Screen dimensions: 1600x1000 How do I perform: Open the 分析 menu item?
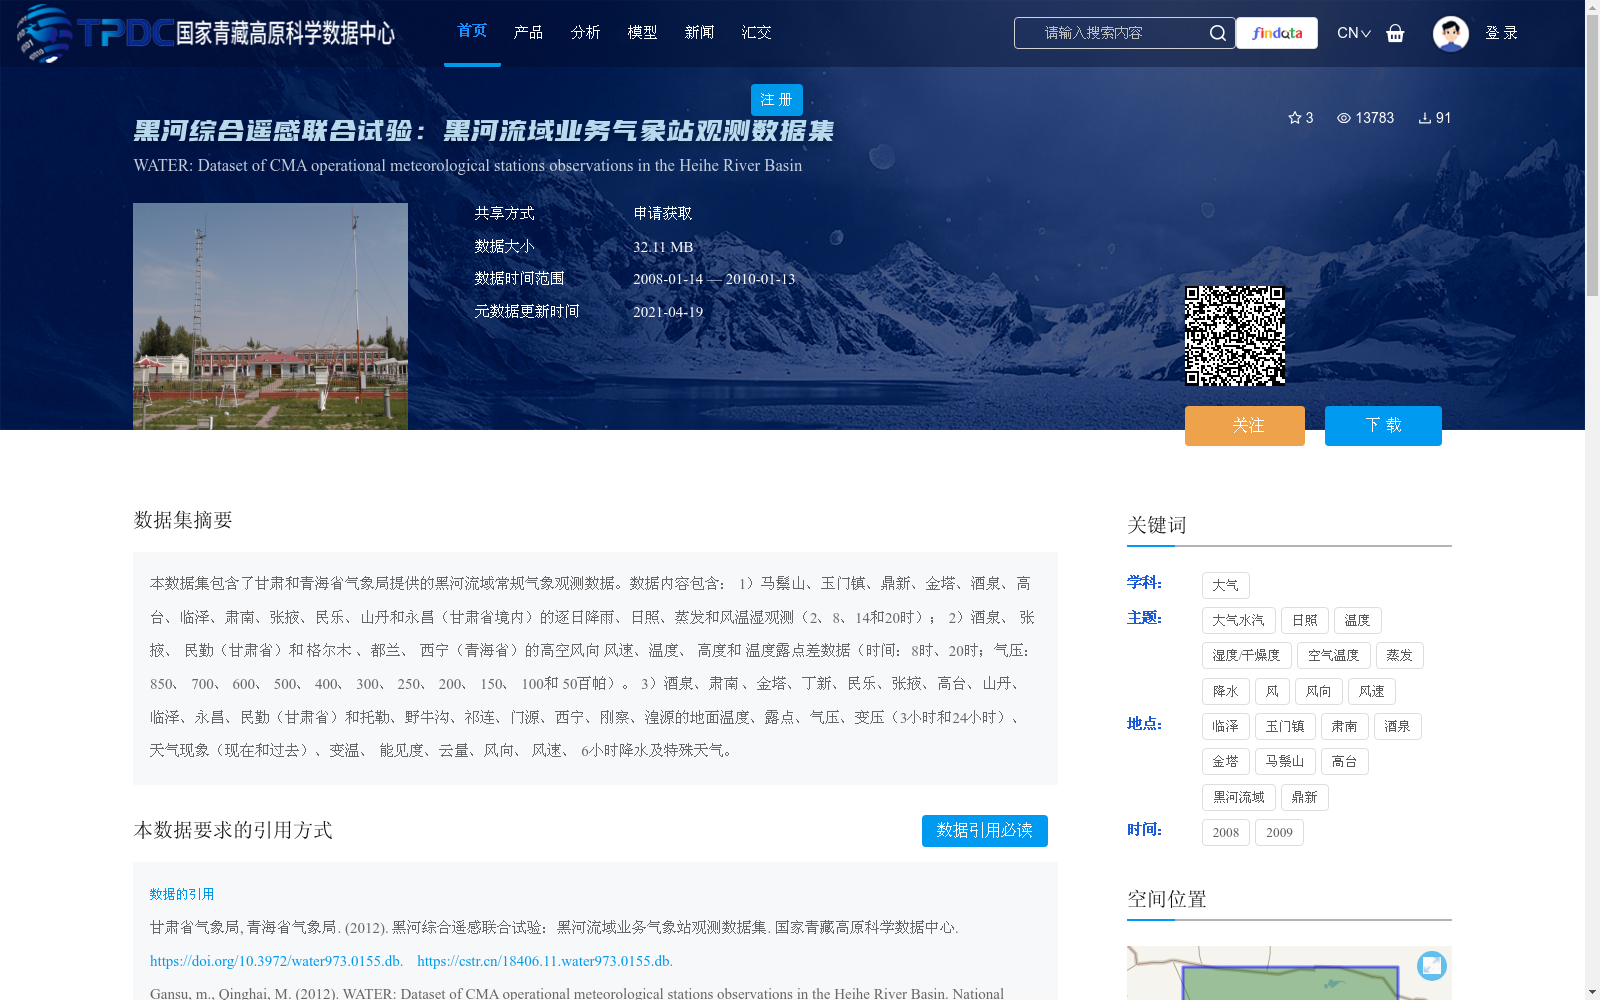coord(585,33)
